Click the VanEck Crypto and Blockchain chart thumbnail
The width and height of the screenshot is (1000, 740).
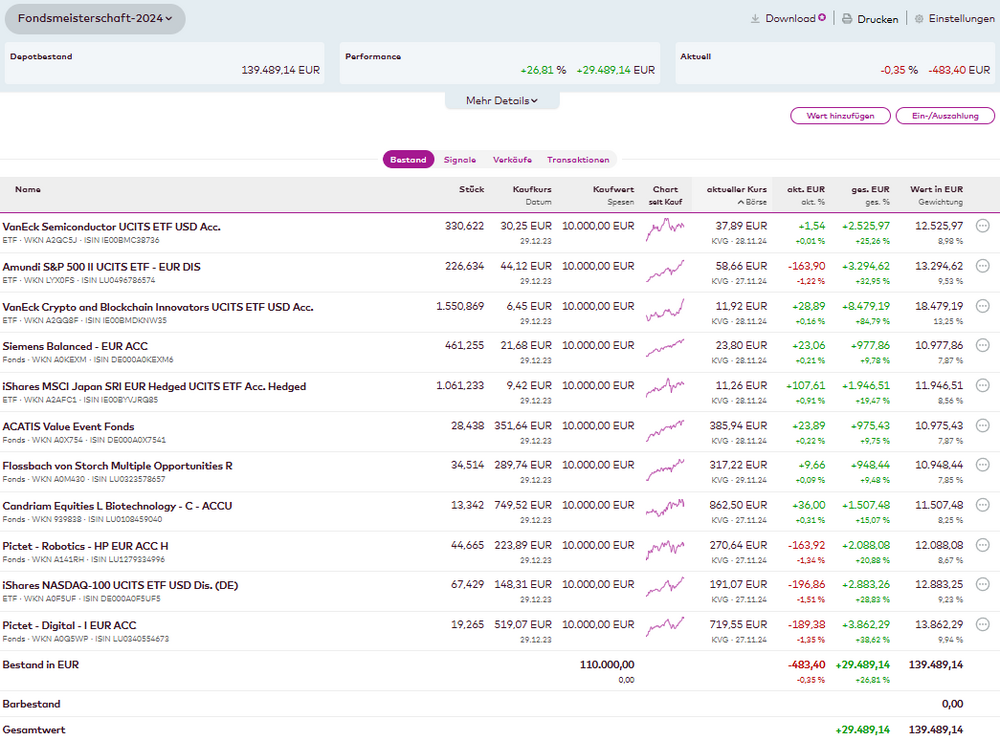[x=665, y=311]
